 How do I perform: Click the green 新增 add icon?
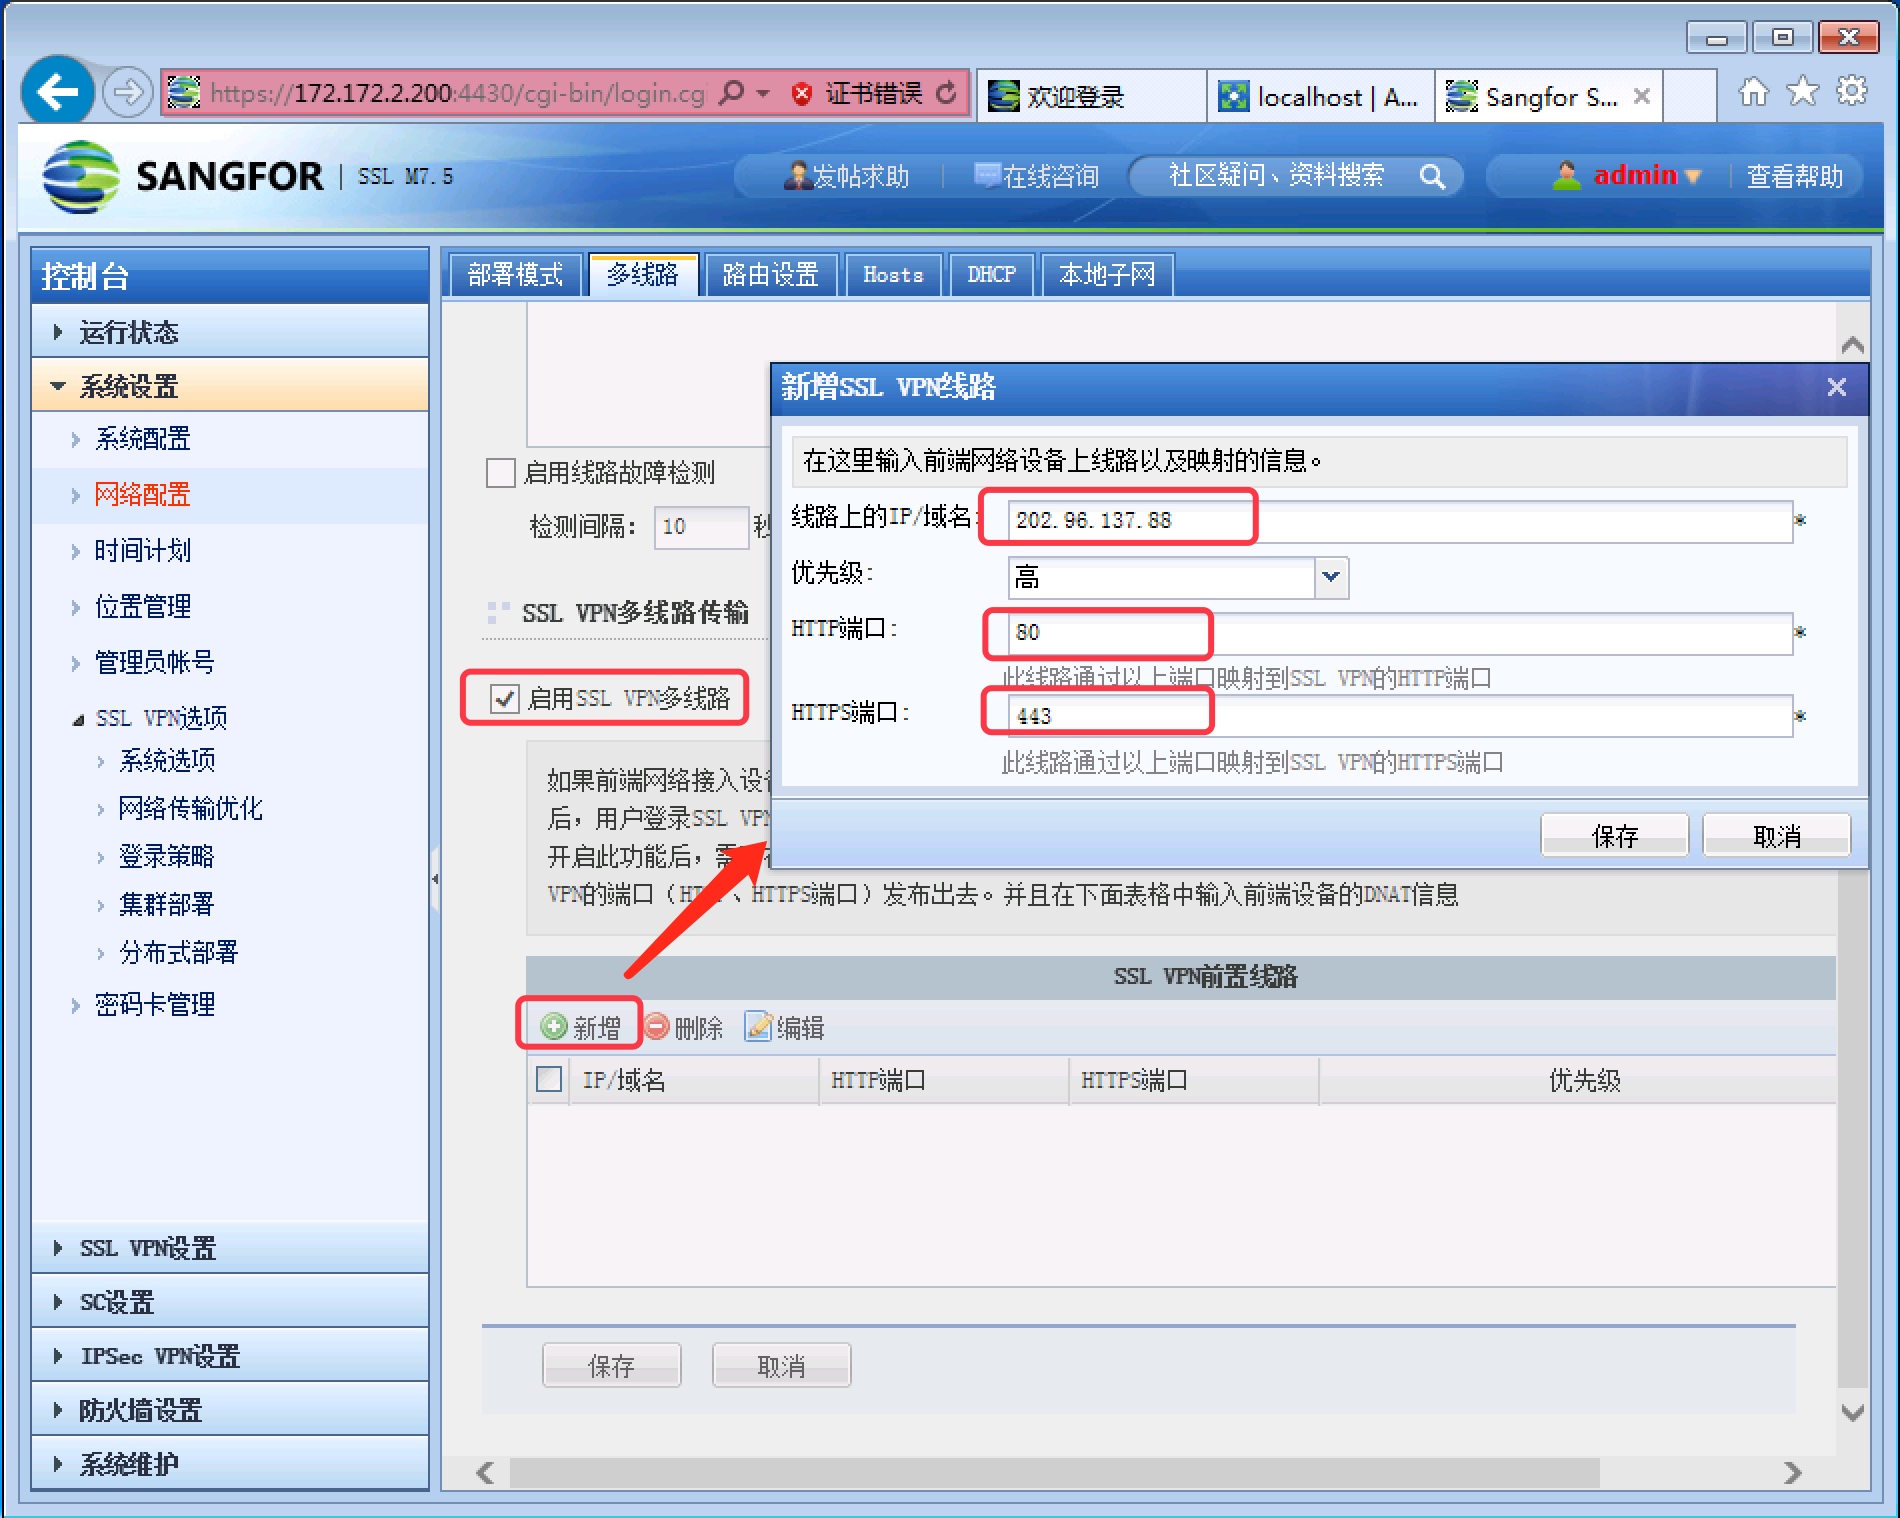coord(553,1027)
